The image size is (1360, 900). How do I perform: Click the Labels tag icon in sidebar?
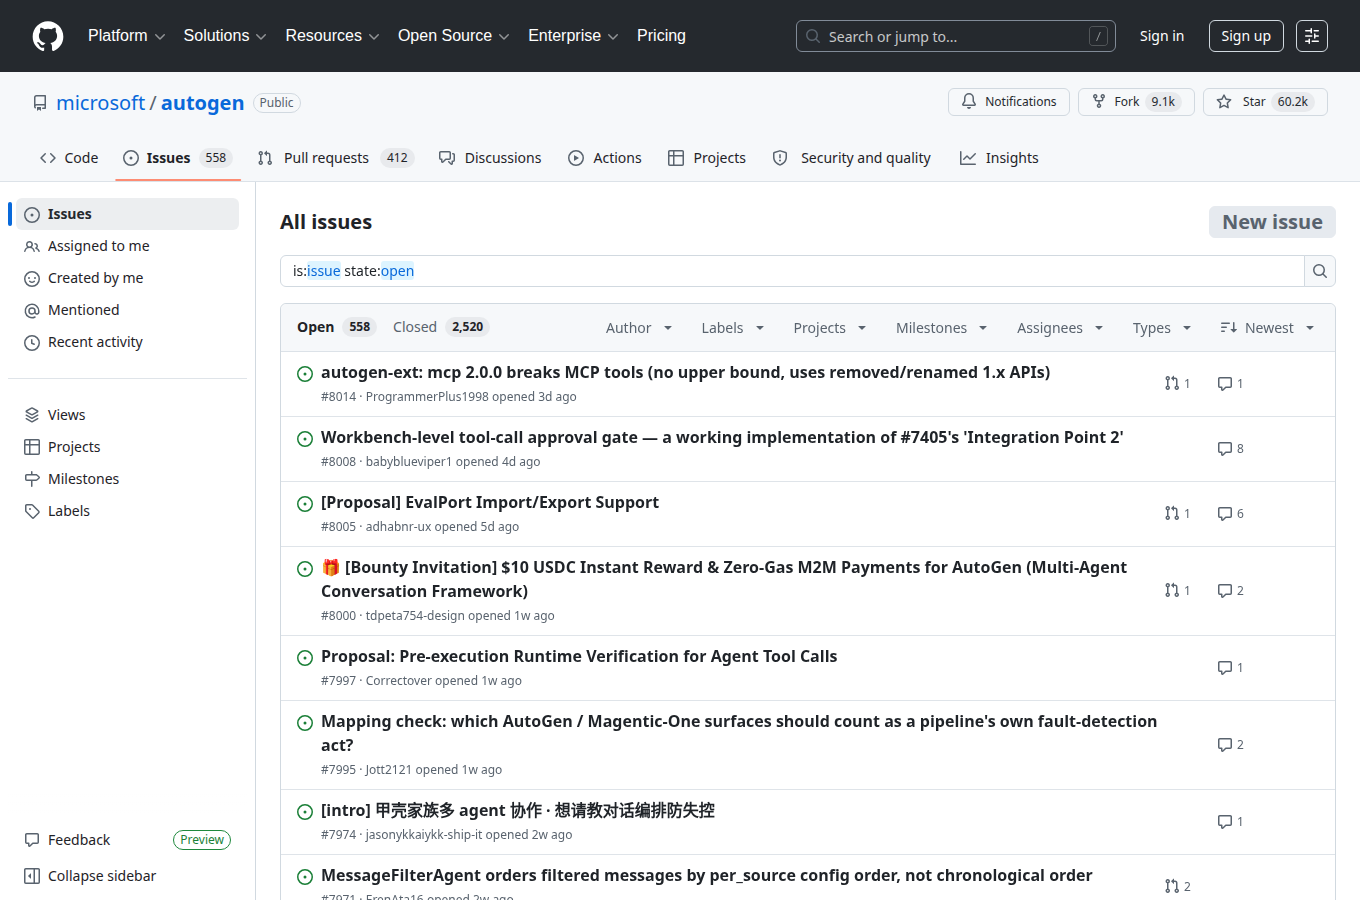tap(32, 511)
